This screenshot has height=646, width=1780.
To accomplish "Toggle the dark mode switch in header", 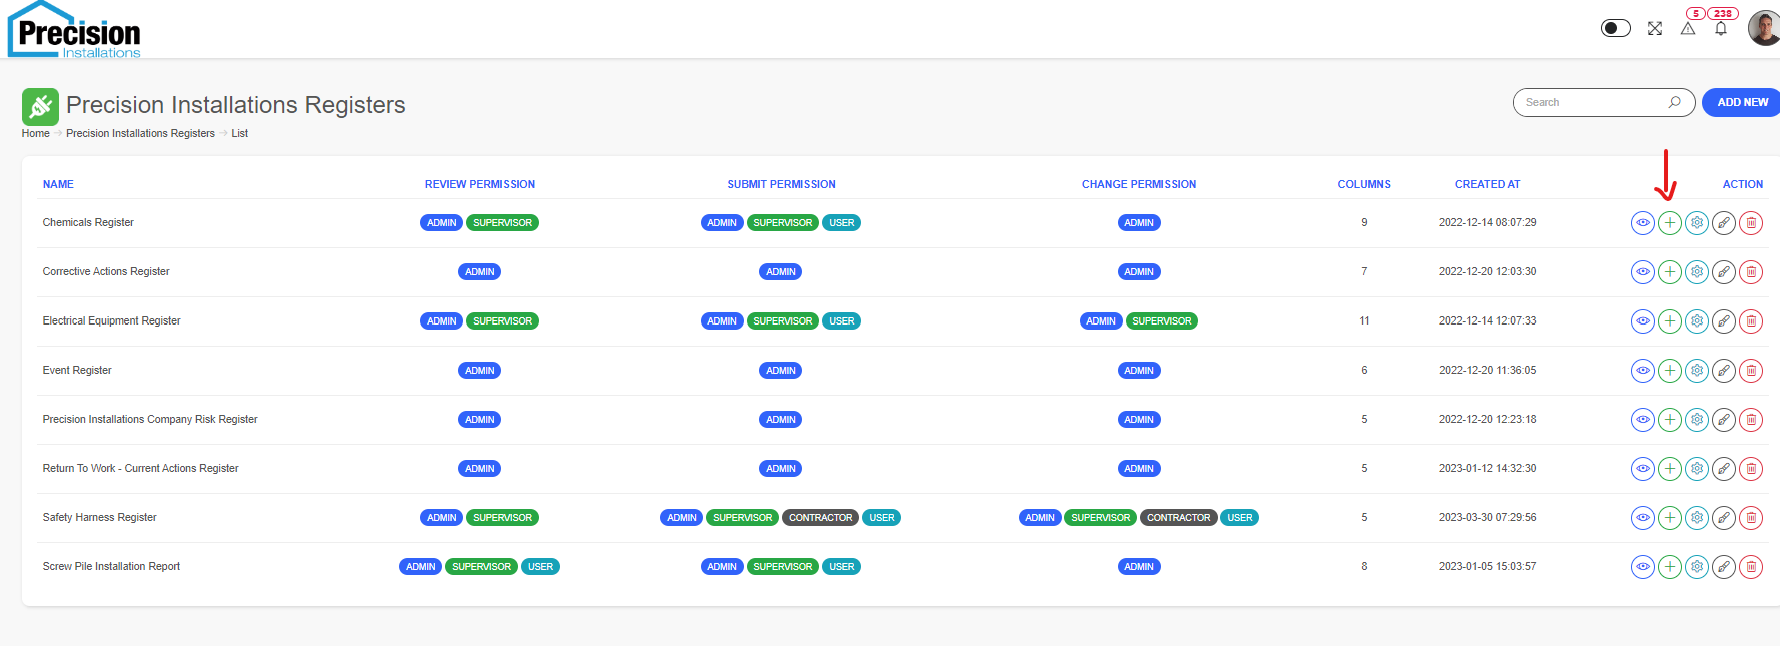I will (1615, 28).
